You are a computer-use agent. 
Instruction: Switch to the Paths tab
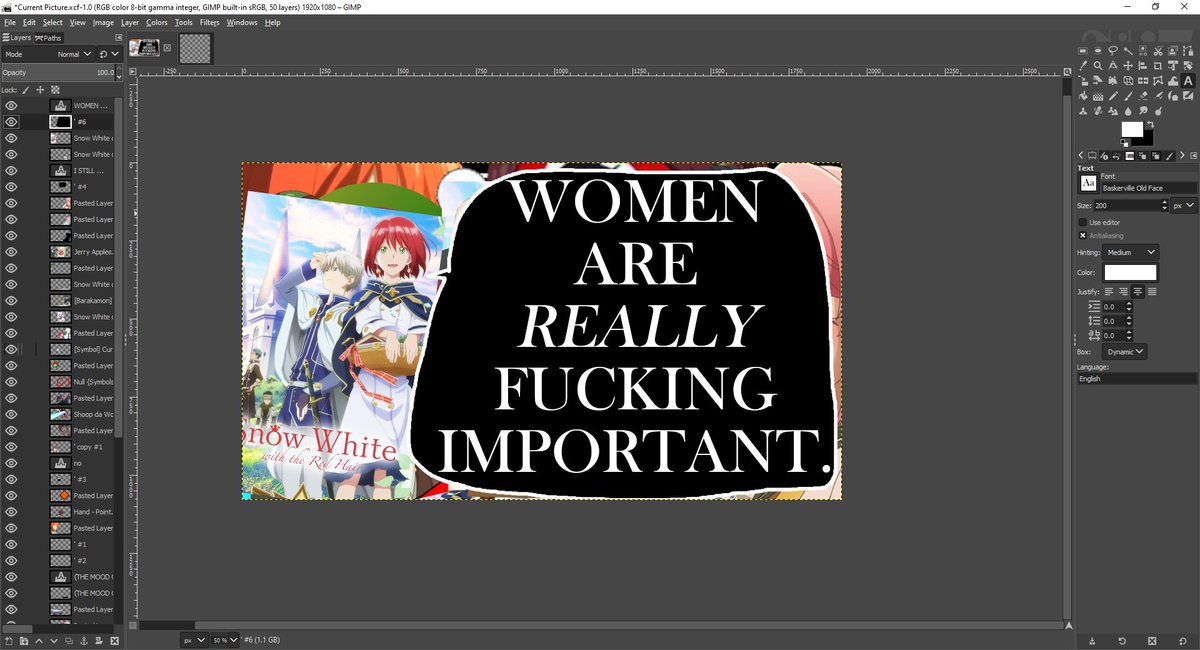(x=49, y=38)
